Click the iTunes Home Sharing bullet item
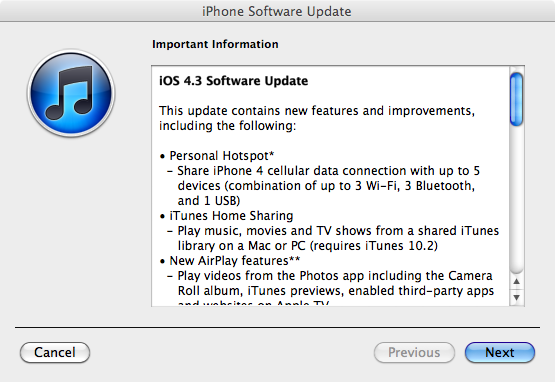Viewport: 555px width, 382px height. [x=227, y=216]
